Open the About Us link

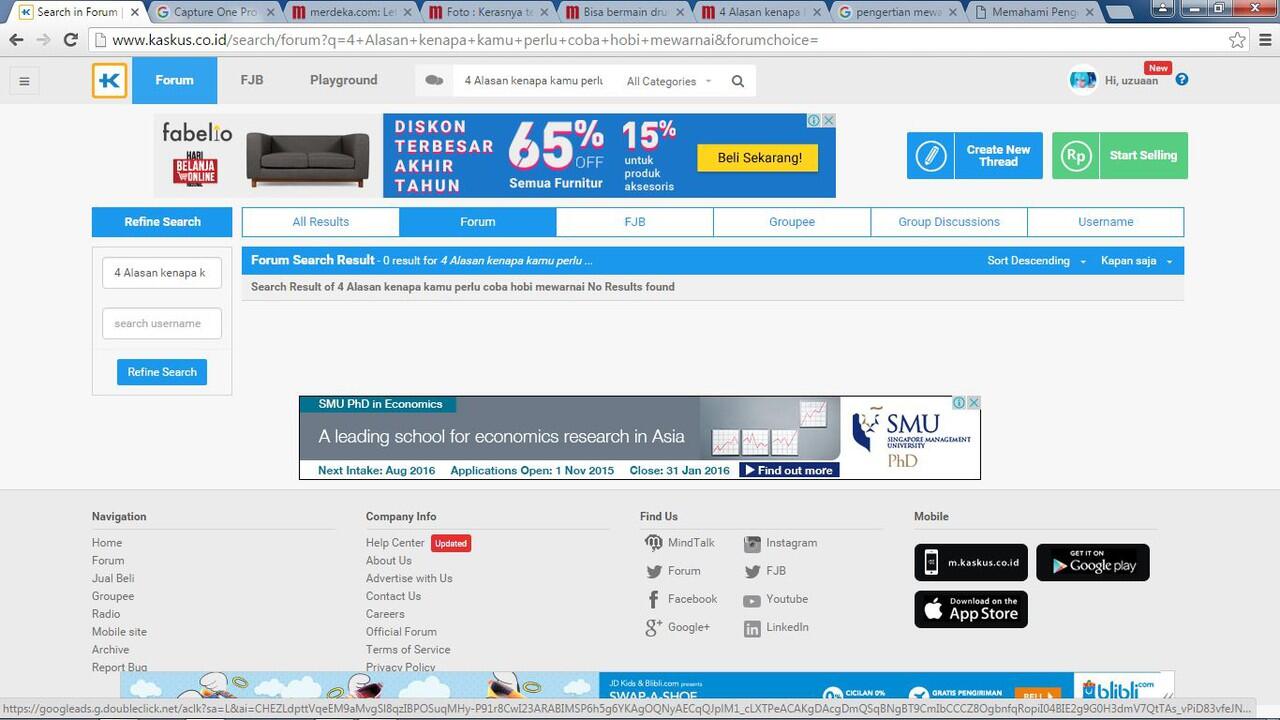(389, 561)
